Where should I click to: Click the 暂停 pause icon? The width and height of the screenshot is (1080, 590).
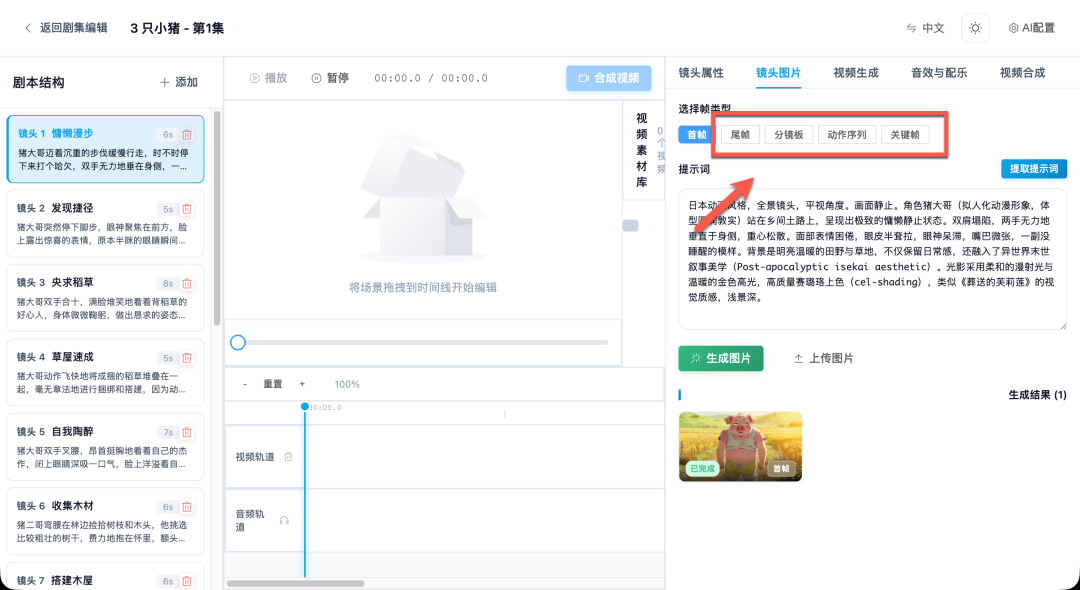[315, 78]
